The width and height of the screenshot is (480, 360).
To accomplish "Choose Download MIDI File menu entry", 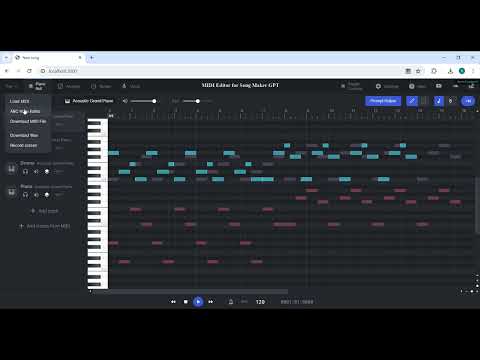I will point(28,121).
